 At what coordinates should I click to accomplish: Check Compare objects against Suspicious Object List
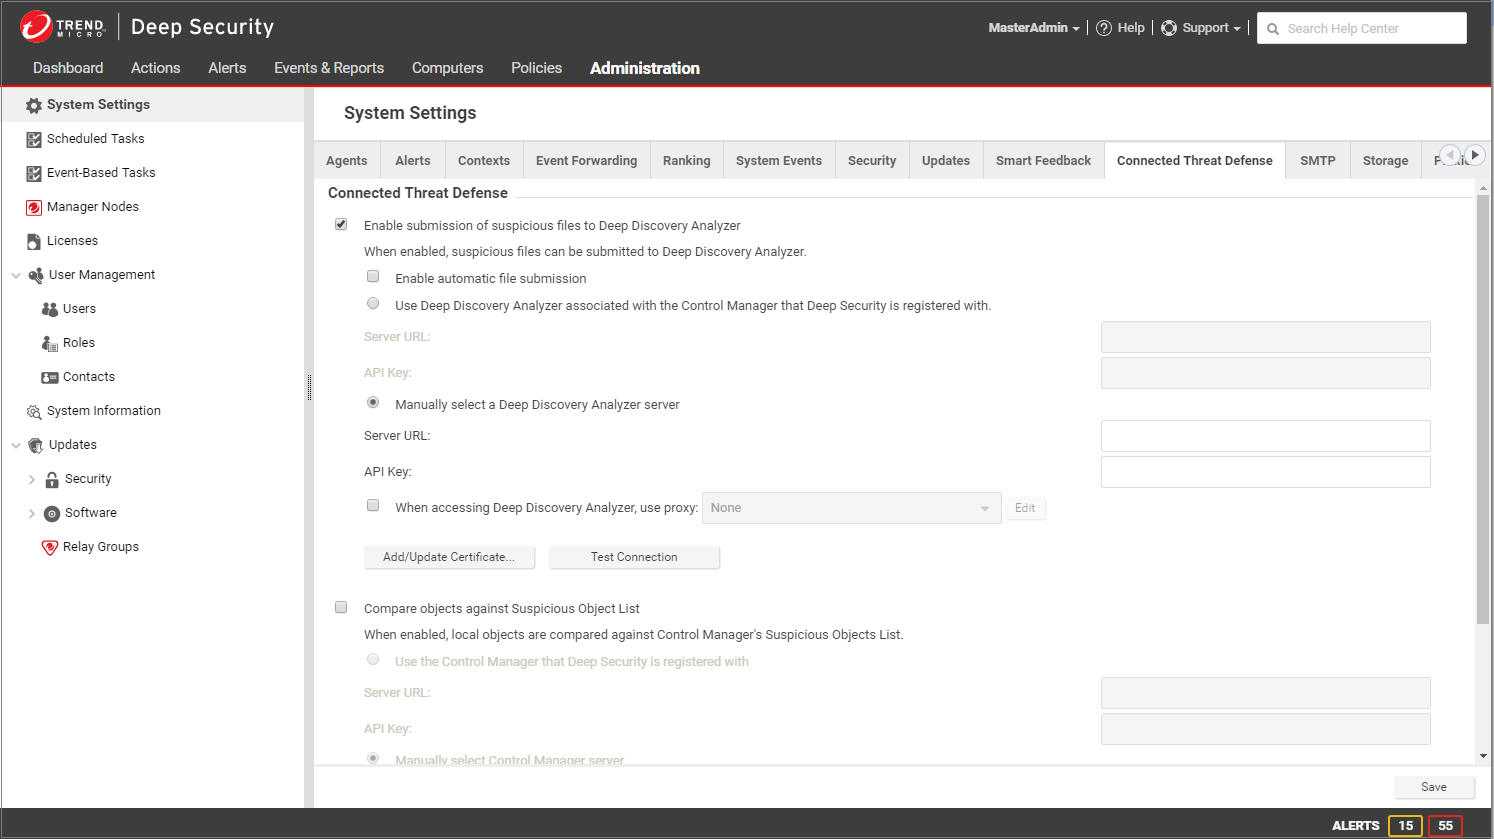pos(341,607)
